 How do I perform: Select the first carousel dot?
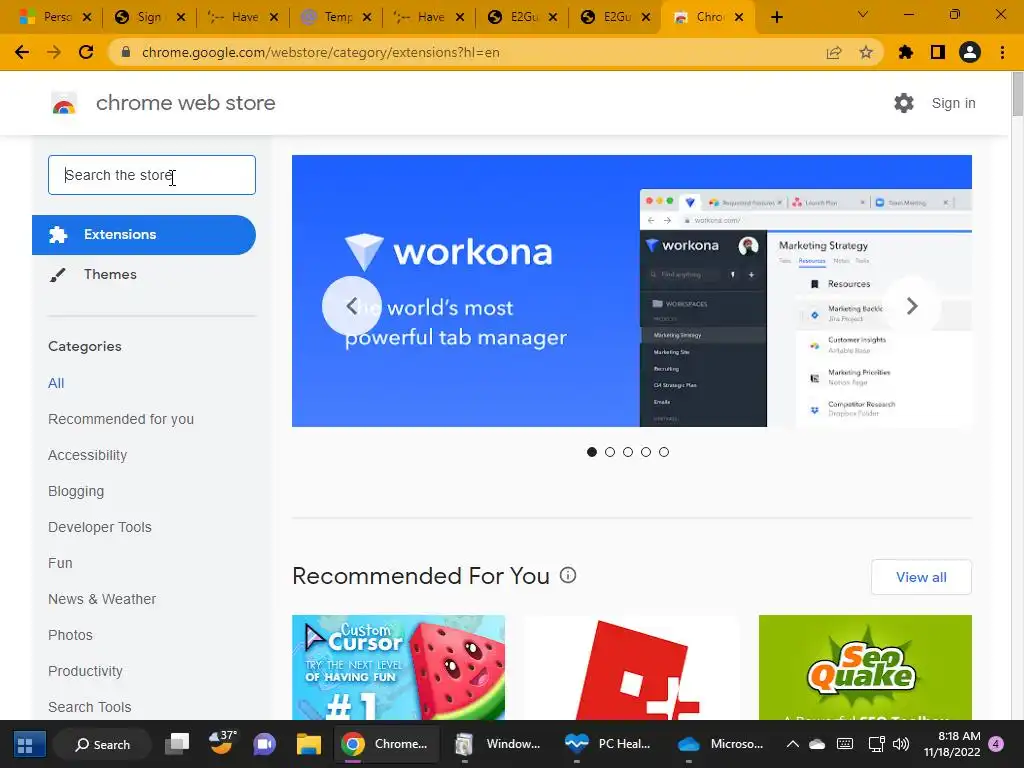(592, 452)
